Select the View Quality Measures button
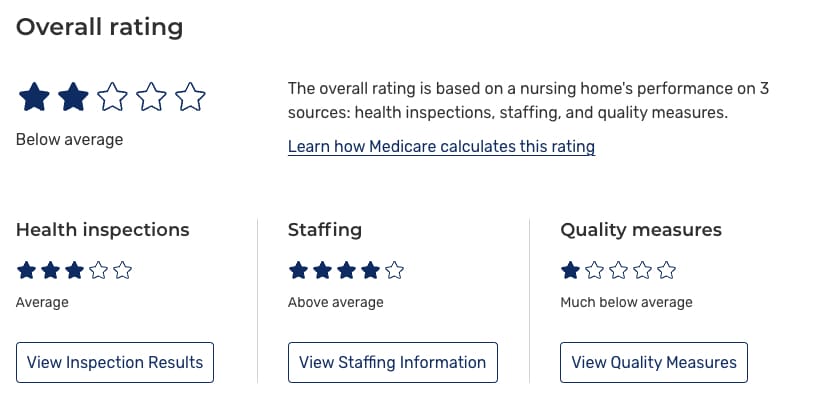 [653, 362]
